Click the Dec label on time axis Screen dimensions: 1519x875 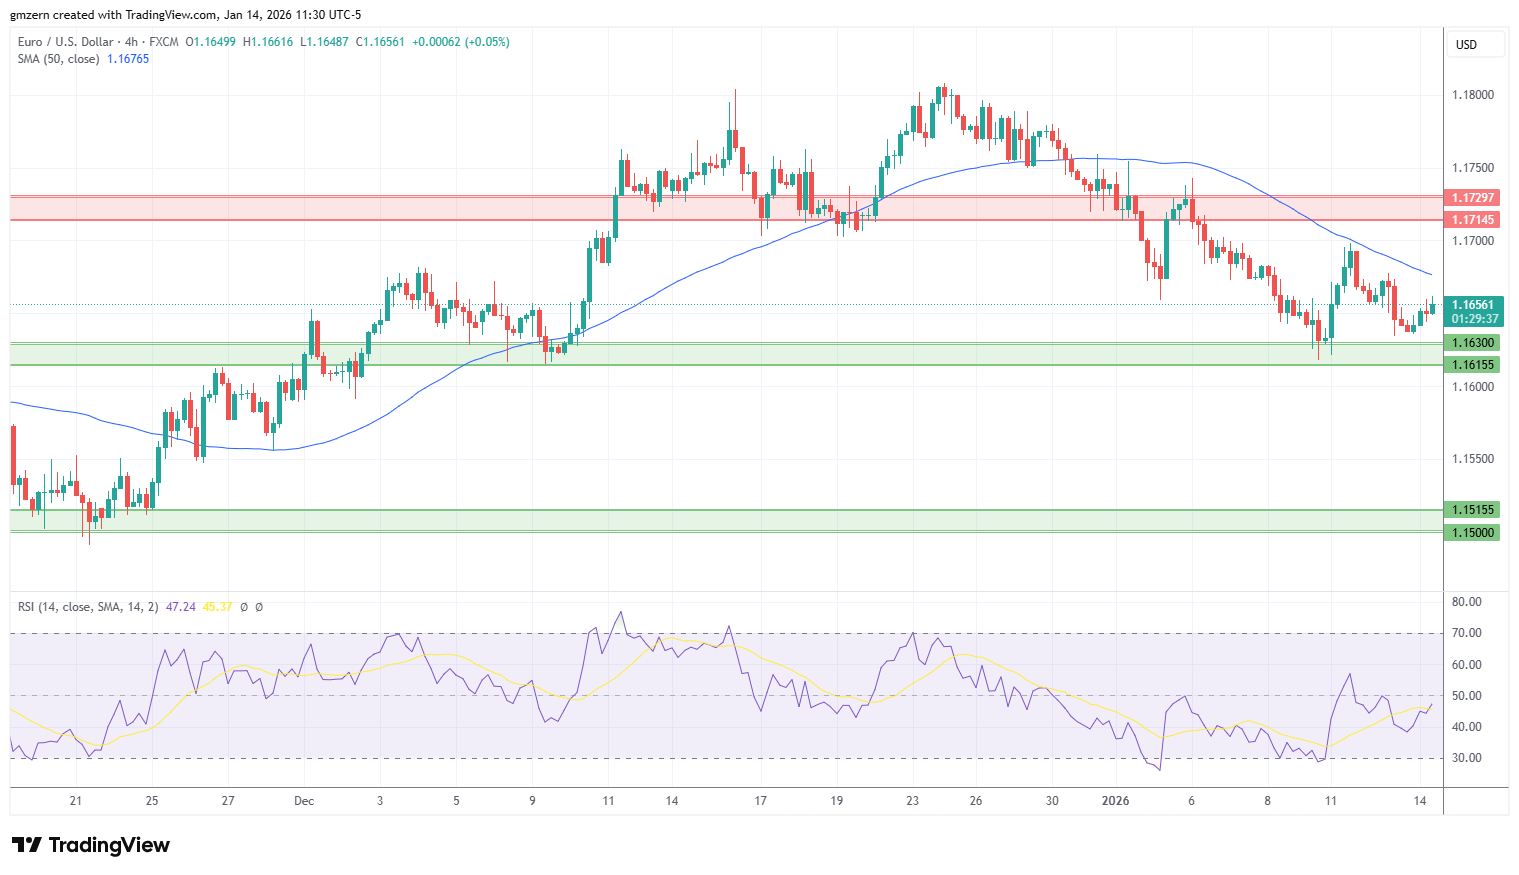coord(304,801)
